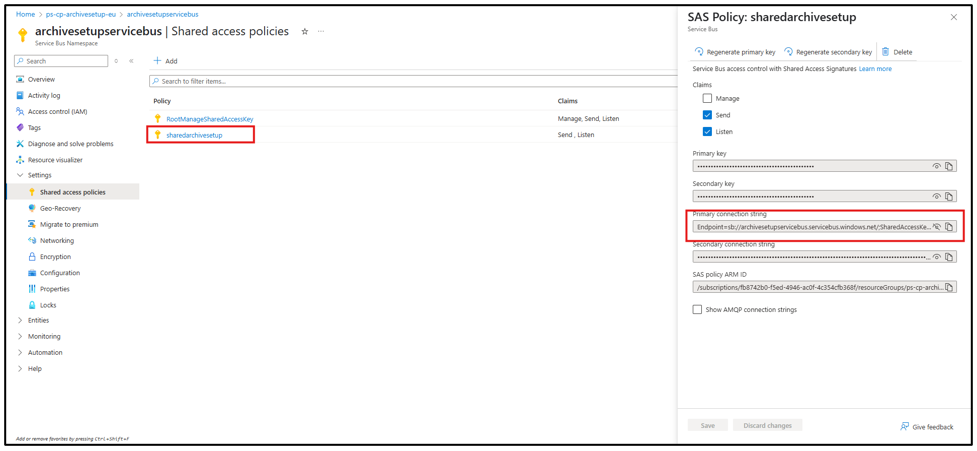Copy the Secondary connection string
This screenshot has height=451, width=977.
[949, 257]
